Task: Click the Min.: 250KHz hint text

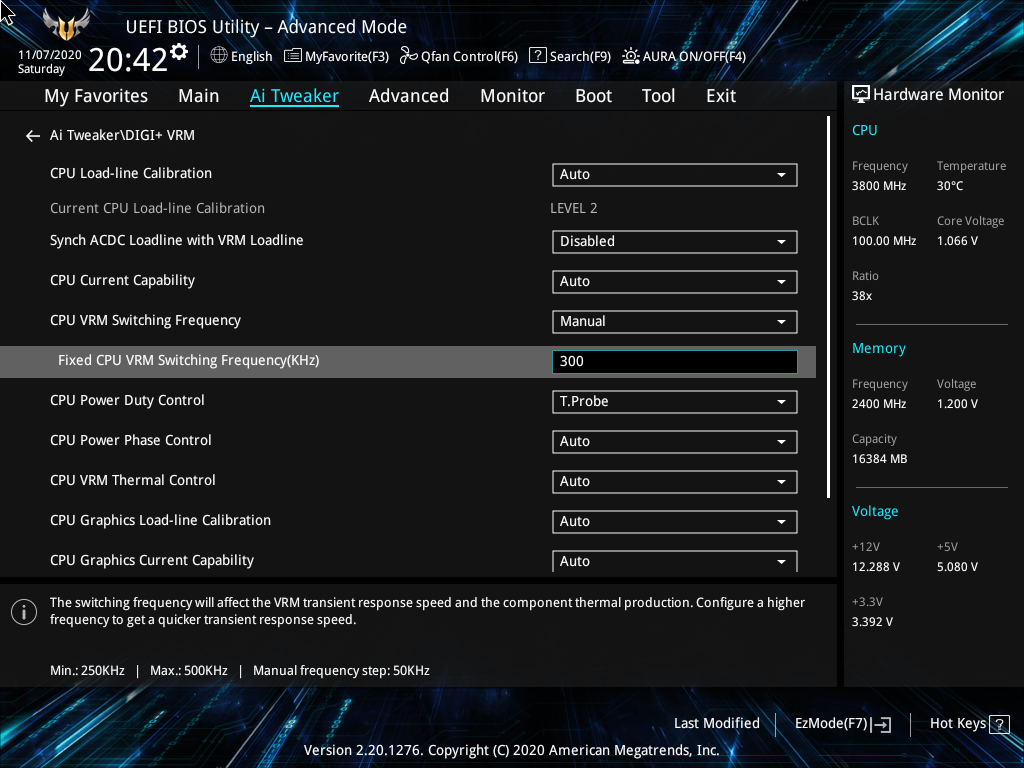Action: click(x=88, y=671)
